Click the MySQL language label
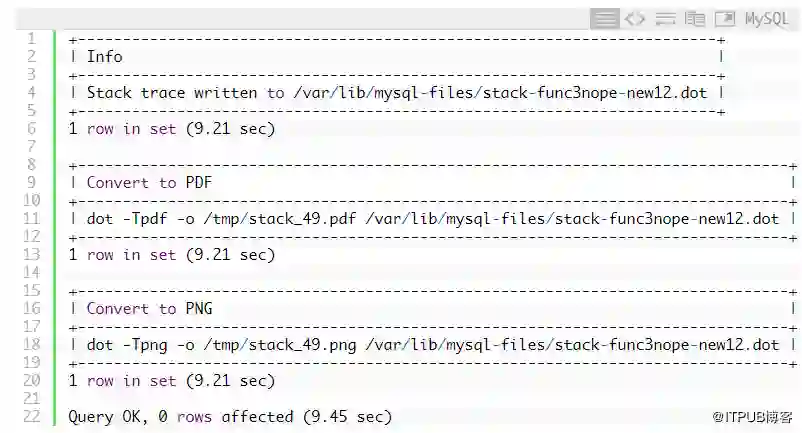The image size is (802, 433). point(767,19)
